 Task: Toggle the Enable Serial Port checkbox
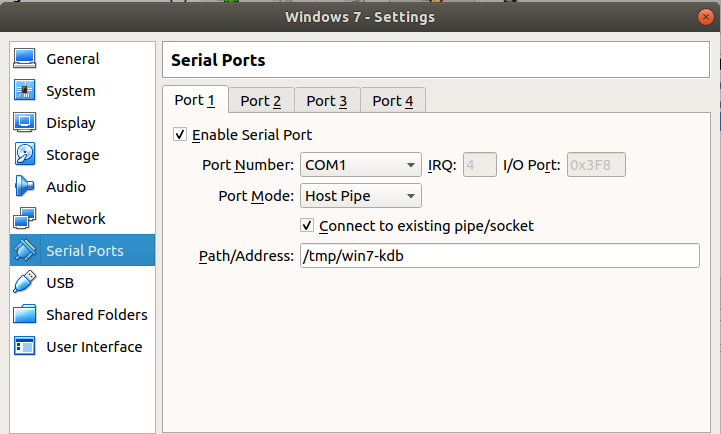point(180,134)
